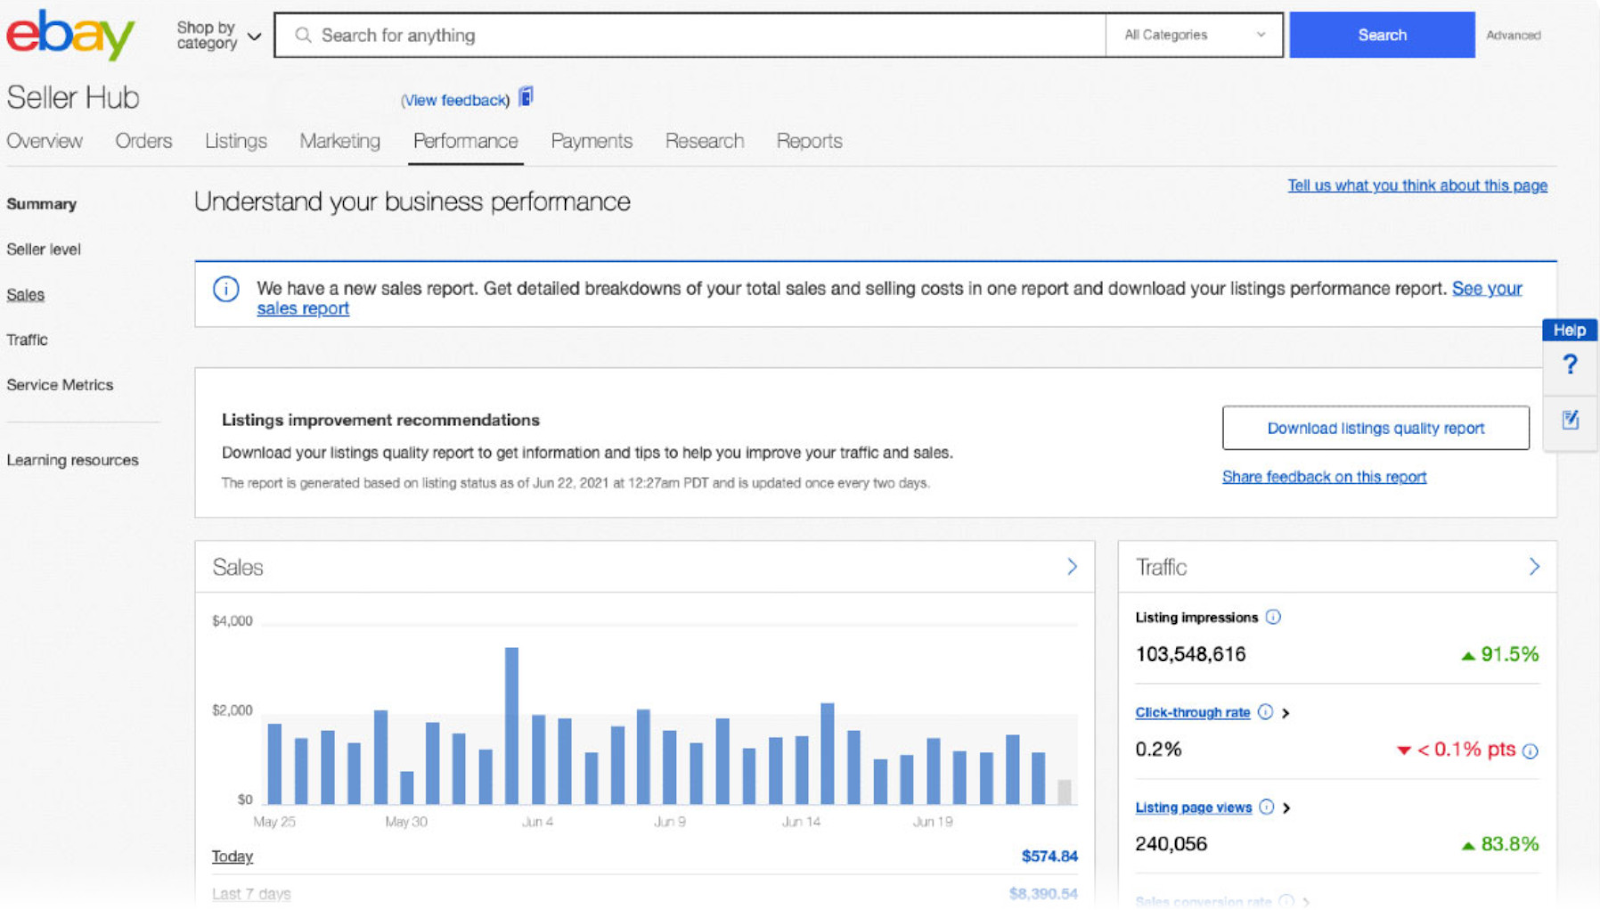Expand the Sales panel via its chevron

1072,566
